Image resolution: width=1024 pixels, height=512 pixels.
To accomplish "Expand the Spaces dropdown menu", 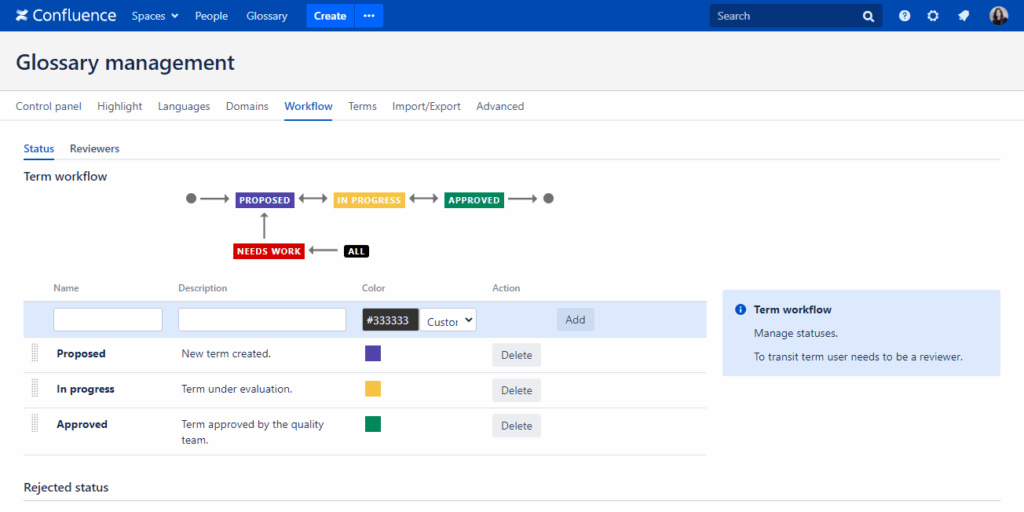I will tap(155, 16).
